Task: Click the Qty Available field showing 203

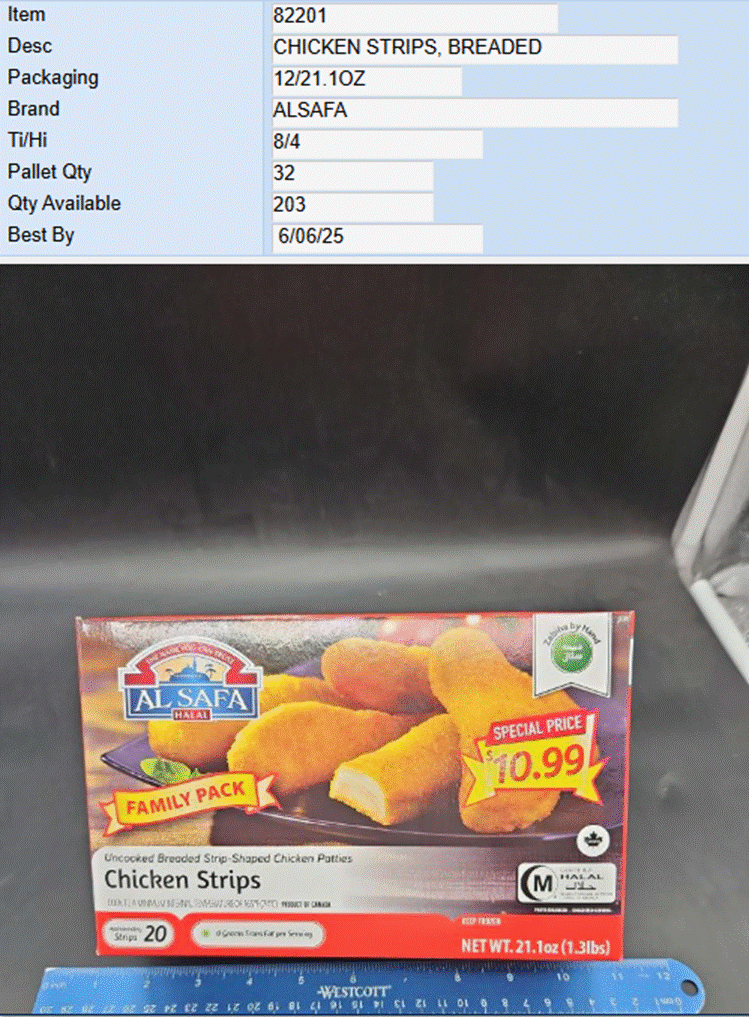Action: [352, 207]
